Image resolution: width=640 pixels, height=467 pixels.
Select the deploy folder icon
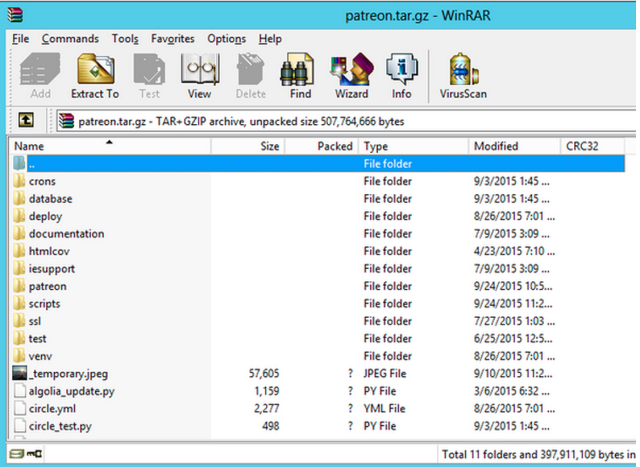(19, 216)
